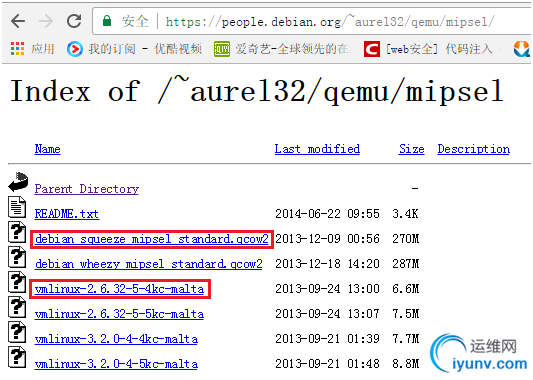The height and width of the screenshot is (380, 533).
Task: Download the vmlinux-3.2.0-4-4kc-malta kernel
Action: (x=116, y=339)
